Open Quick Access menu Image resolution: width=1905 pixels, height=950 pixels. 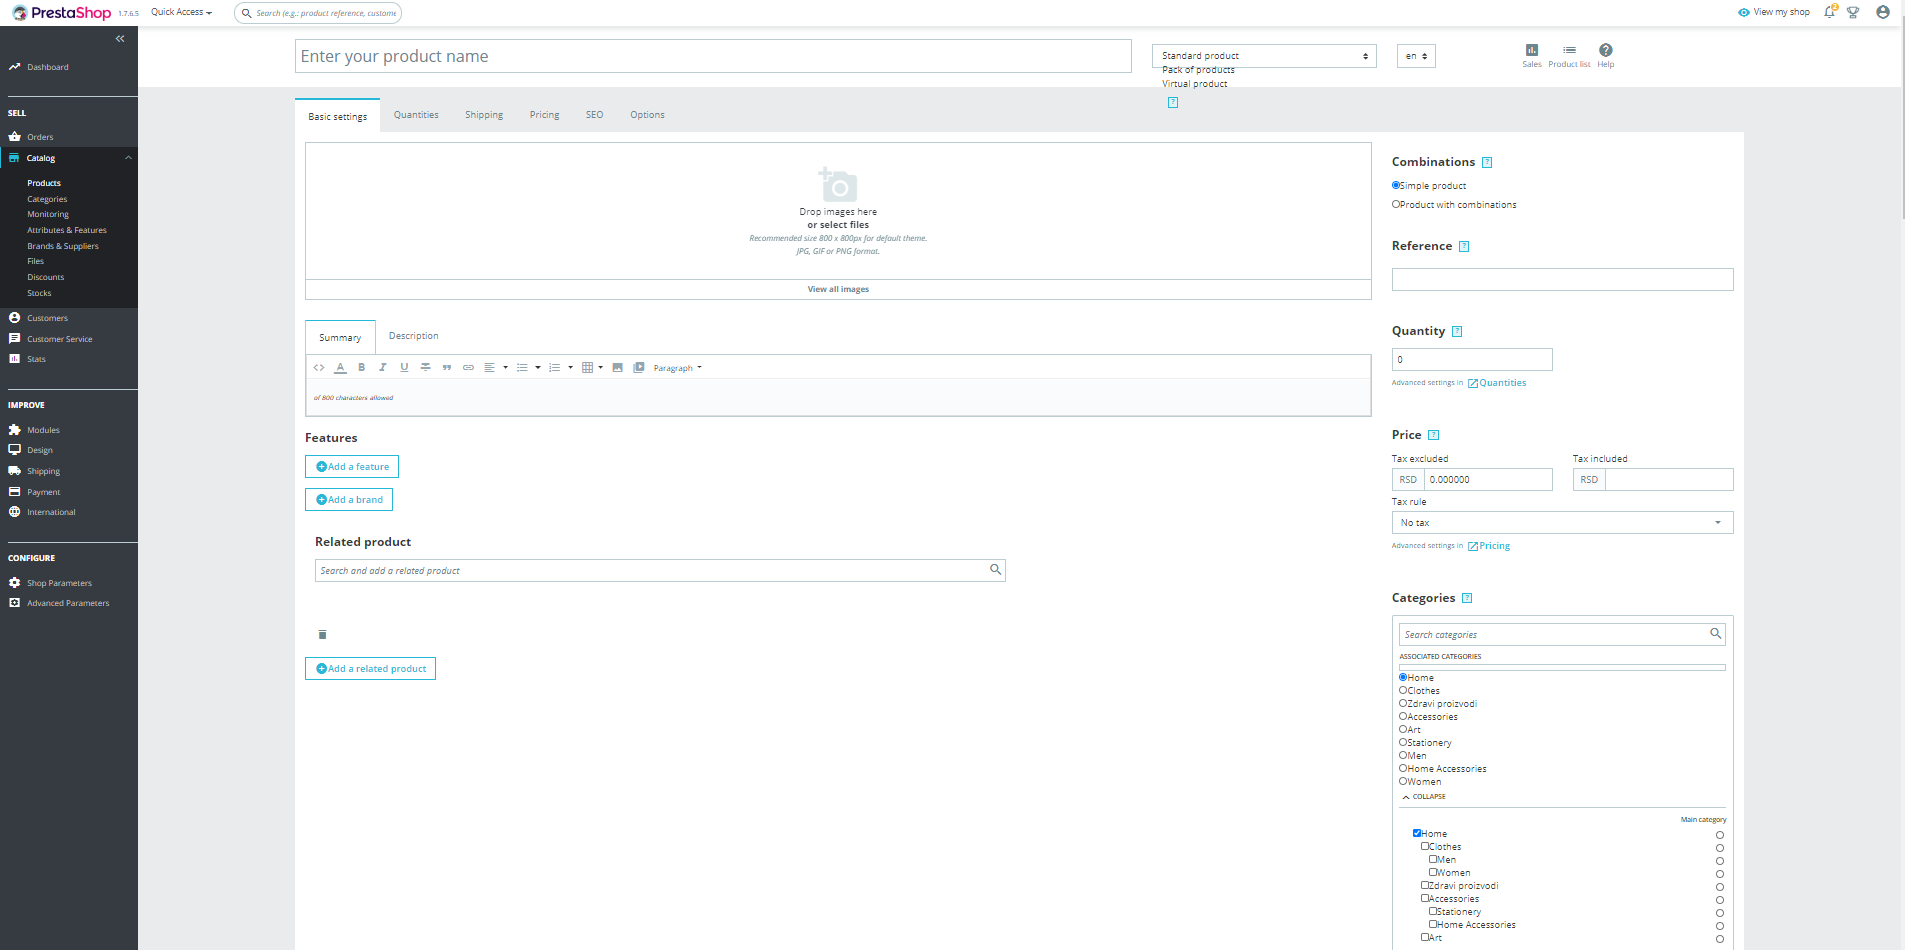(181, 12)
